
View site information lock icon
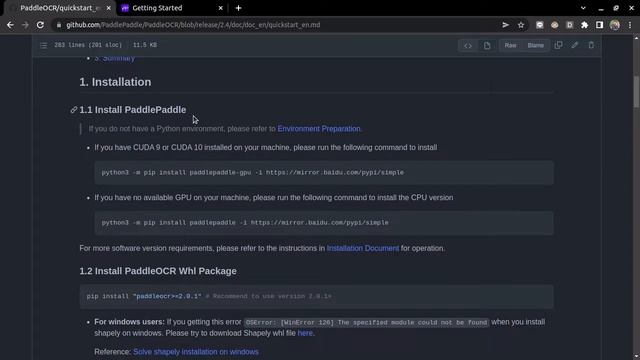coord(59,25)
